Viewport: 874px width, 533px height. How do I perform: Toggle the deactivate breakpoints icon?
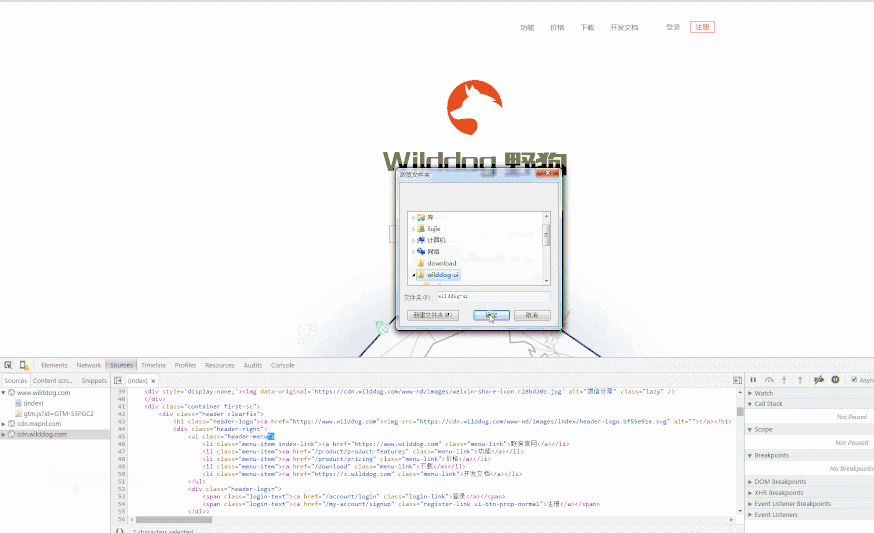[x=819, y=380]
